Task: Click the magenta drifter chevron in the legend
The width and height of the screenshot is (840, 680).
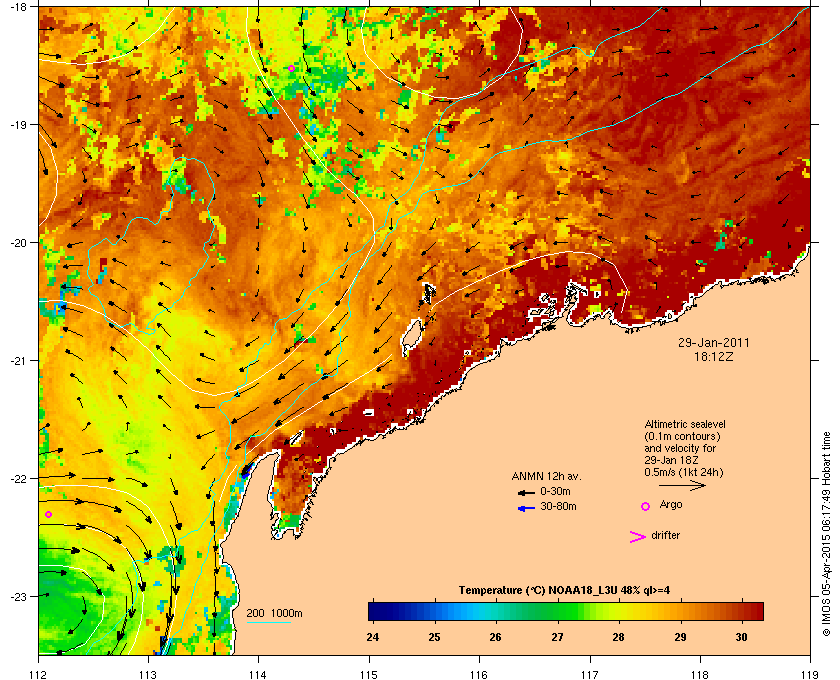Action: coord(637,537)
